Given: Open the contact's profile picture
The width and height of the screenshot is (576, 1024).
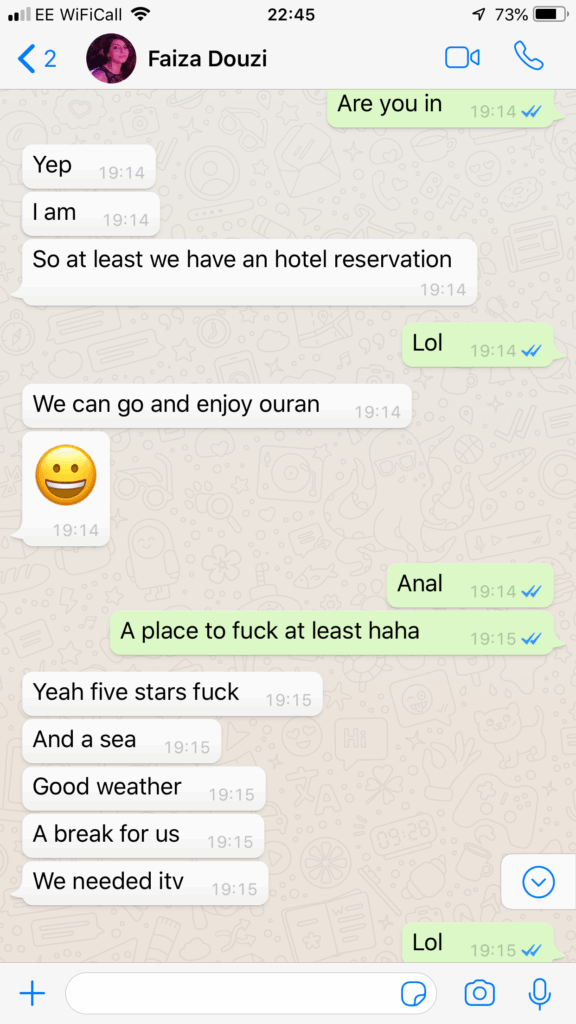Looking at the screenshot, I should click(x=111, y=59).
